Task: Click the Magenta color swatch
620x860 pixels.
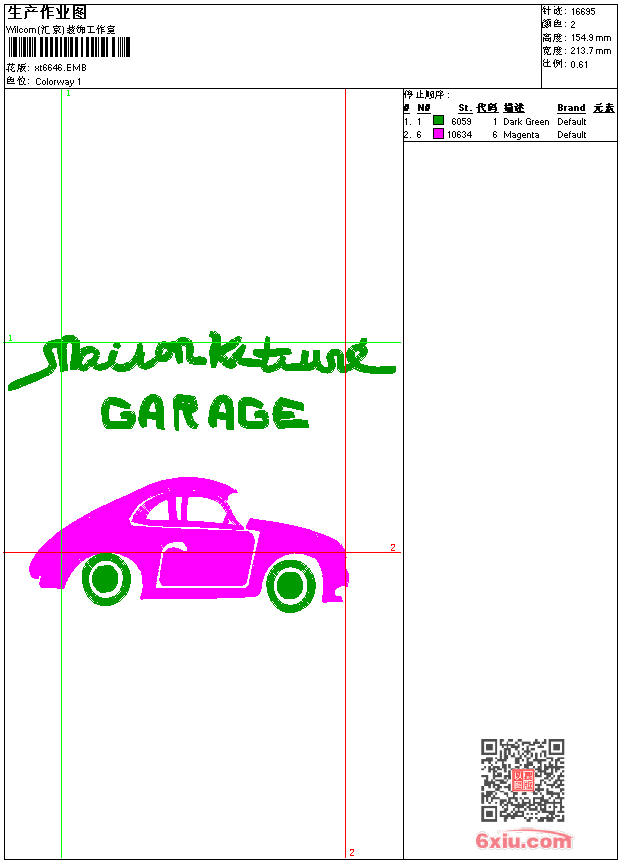Action: pos(438,134)
